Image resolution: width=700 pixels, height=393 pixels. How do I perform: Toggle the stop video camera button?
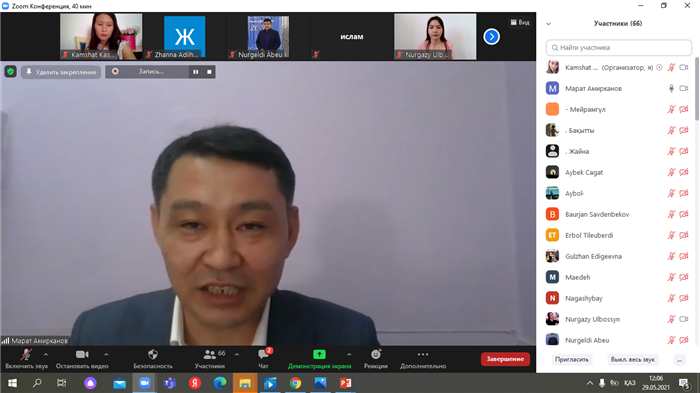[x=82, y=355]
